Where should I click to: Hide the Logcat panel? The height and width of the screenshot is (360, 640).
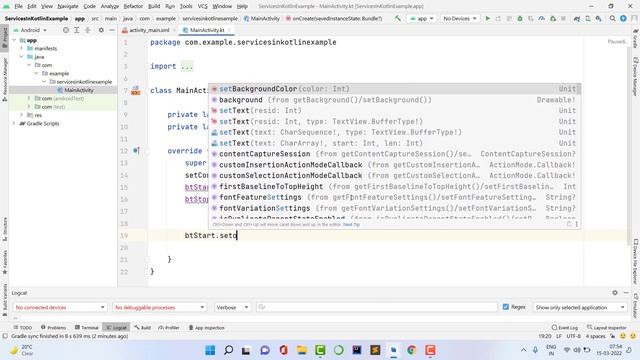coord(626,293)
